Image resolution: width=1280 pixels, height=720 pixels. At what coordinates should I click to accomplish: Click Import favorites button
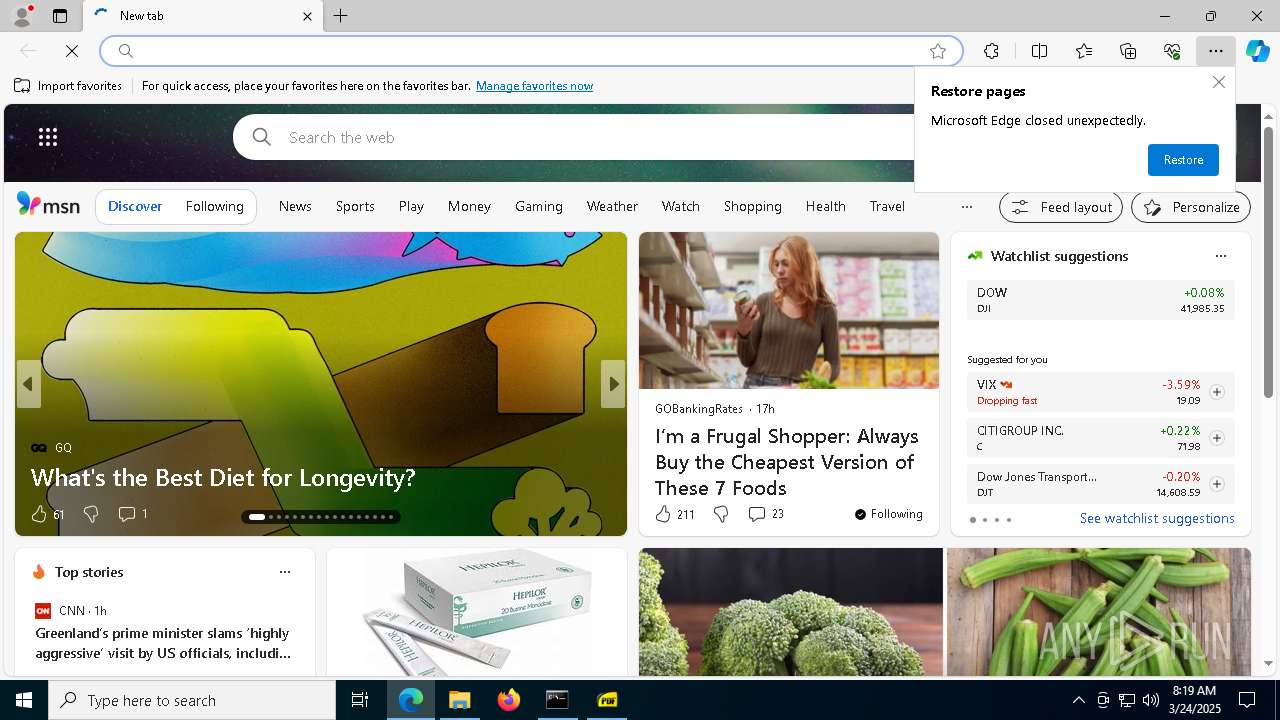[68, 86]
